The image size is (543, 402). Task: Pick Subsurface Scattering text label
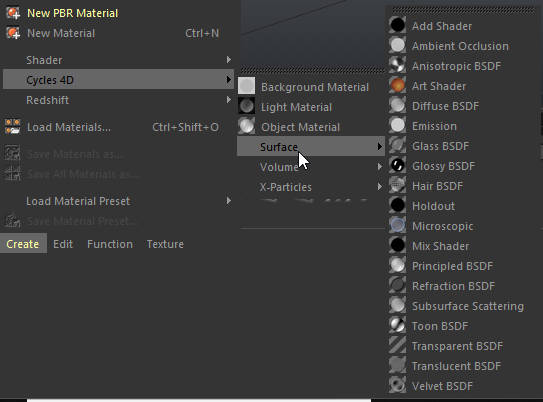point(468,306)
